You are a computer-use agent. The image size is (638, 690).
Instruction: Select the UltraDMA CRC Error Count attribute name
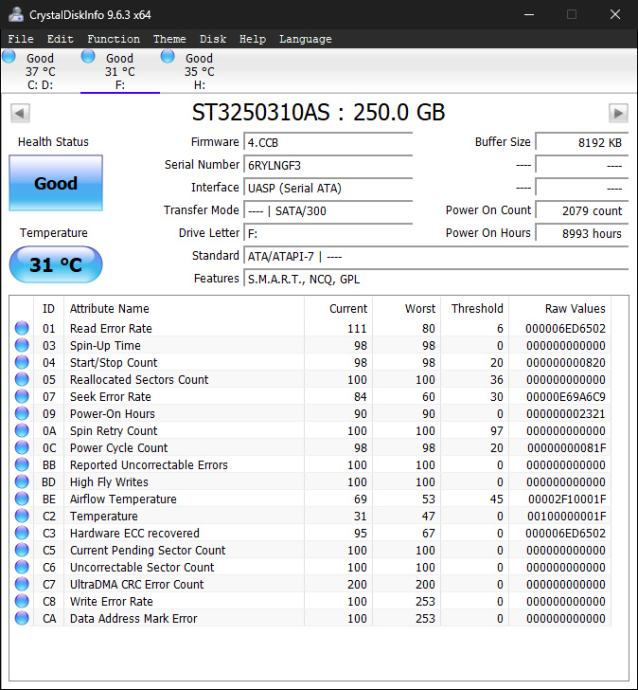tap(137, 584)
